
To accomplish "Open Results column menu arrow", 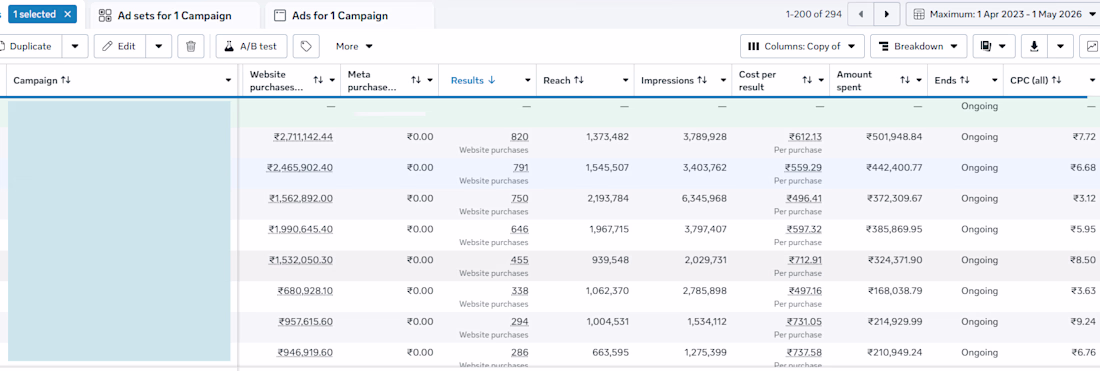I will [528, 81].
